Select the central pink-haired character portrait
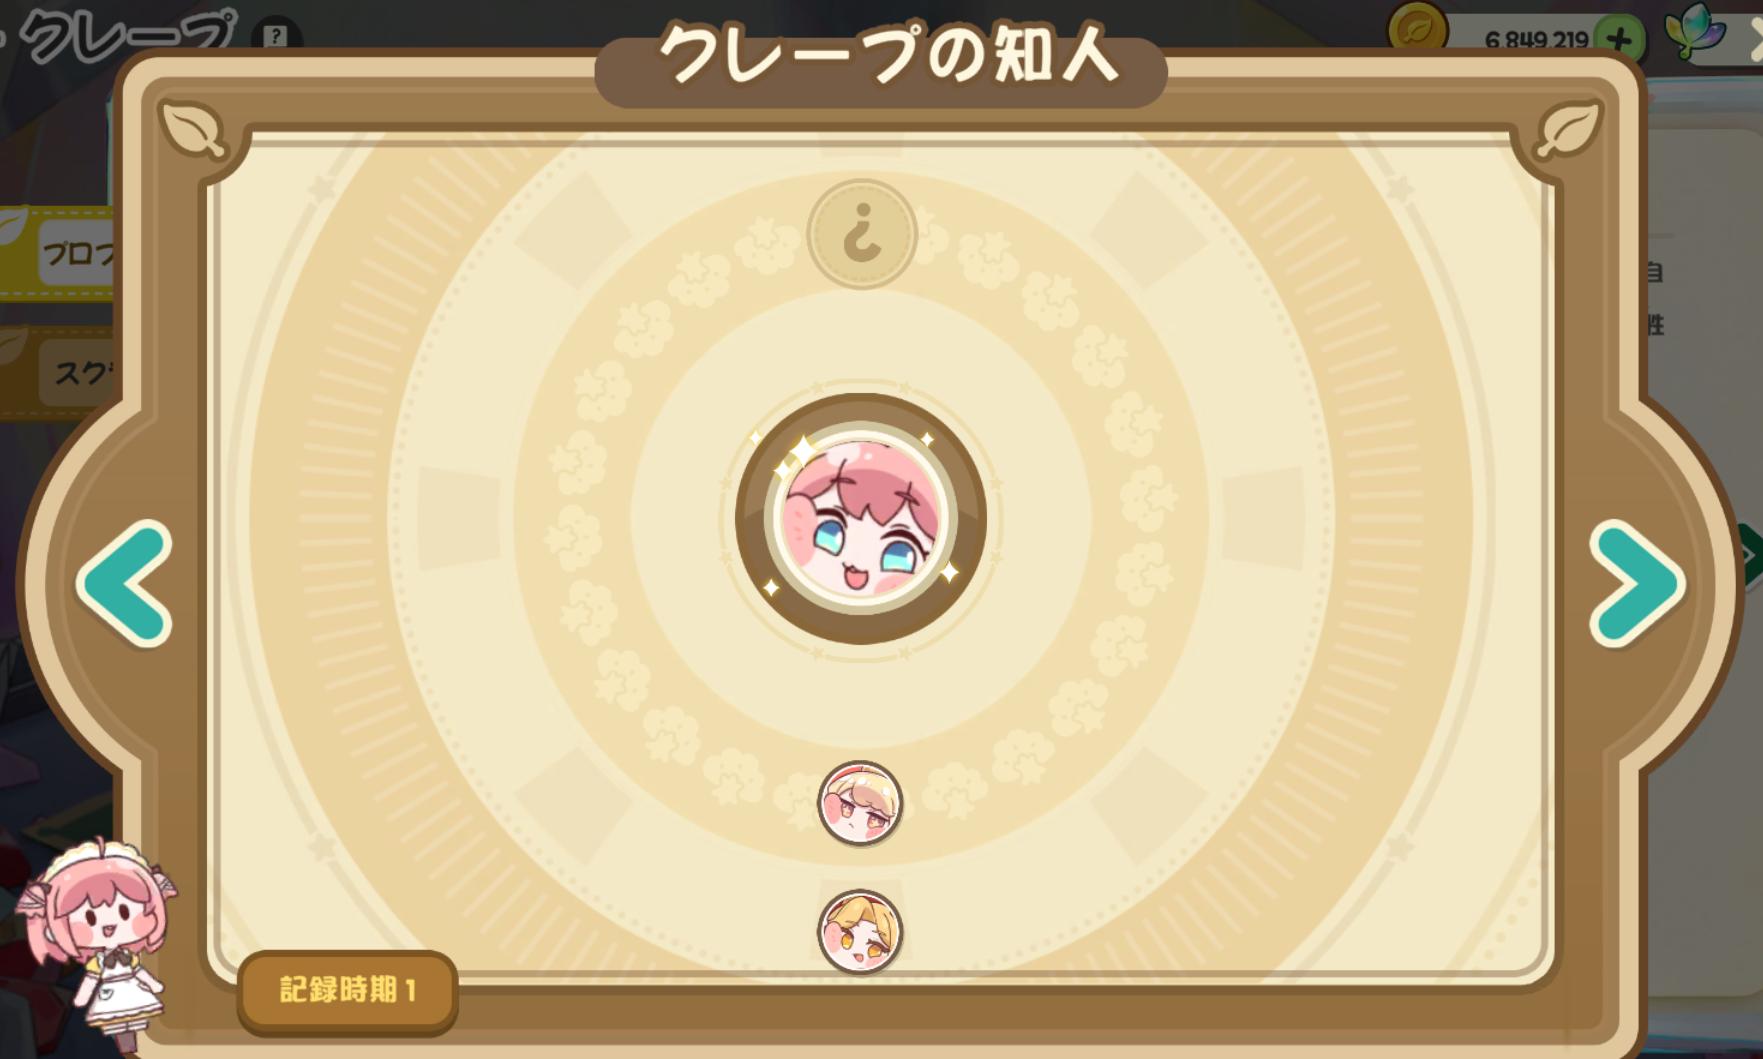The image size is (1763, 1059). pos(861,519)
